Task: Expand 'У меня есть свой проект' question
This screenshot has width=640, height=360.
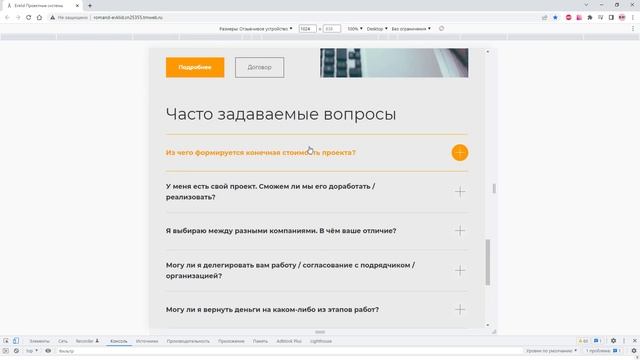Action: pos(460,191)
